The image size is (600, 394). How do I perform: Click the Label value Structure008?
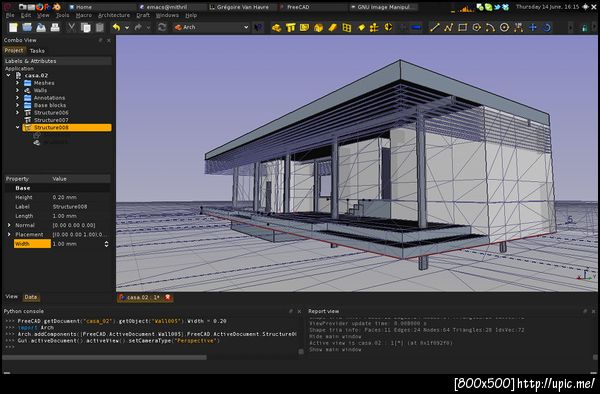pos(70,207)
